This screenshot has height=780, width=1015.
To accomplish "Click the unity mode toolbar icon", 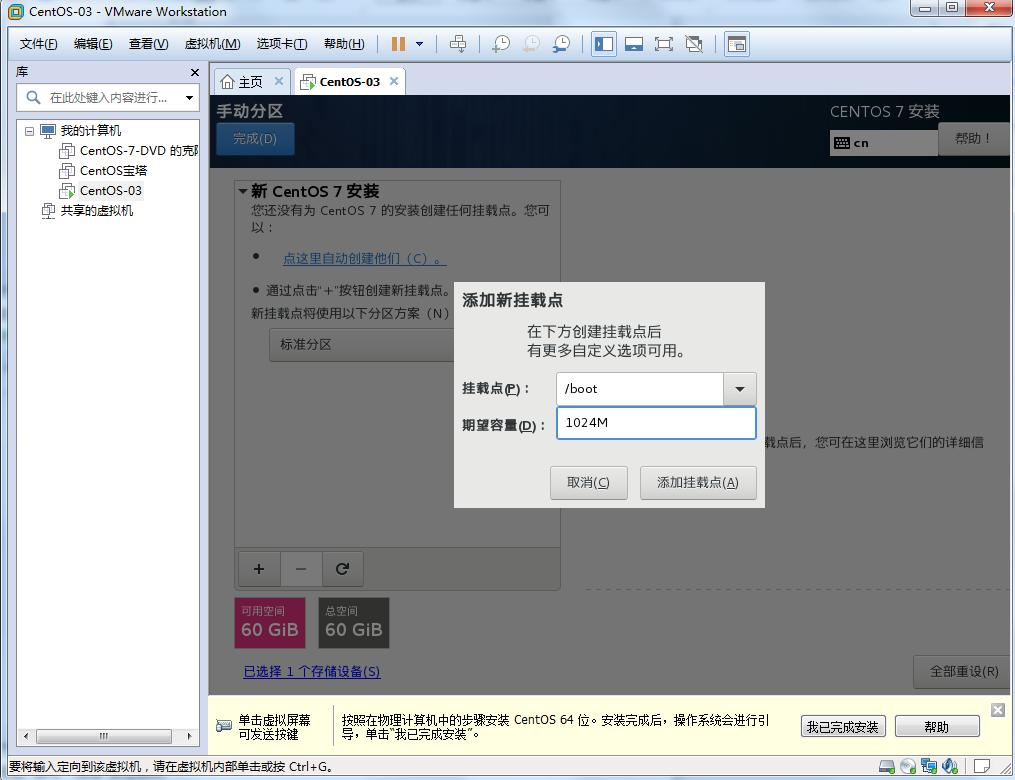I will tap(694, 44).
